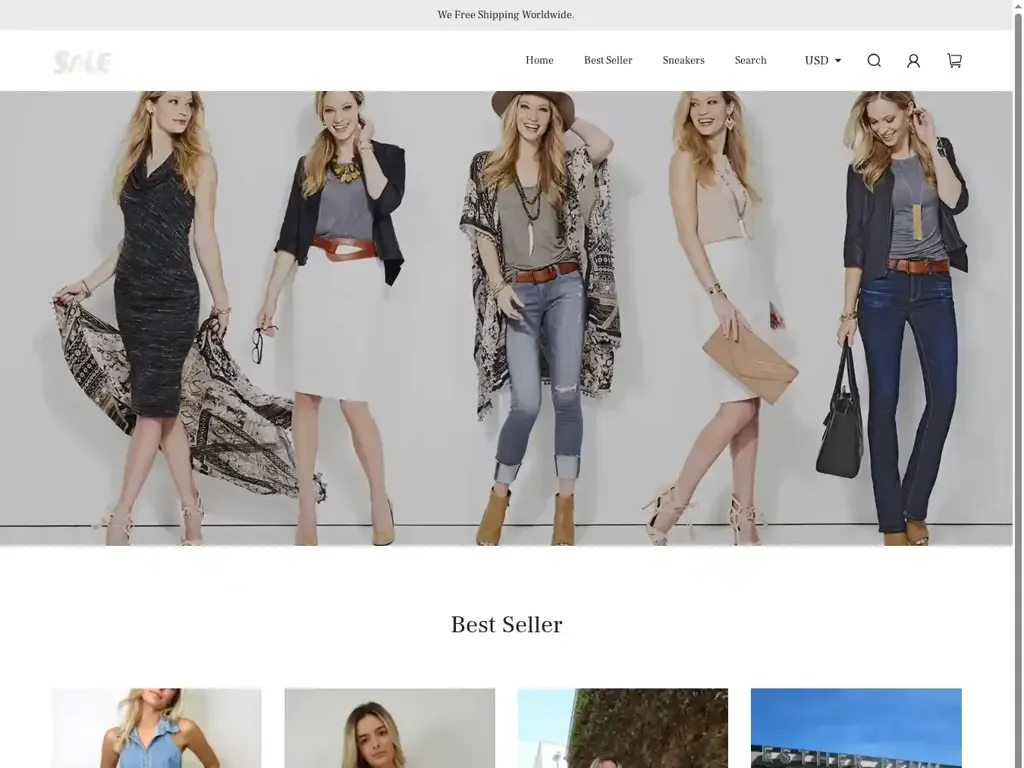
Task: Open the shopping cart icon
Action: [x=954, y=61]
